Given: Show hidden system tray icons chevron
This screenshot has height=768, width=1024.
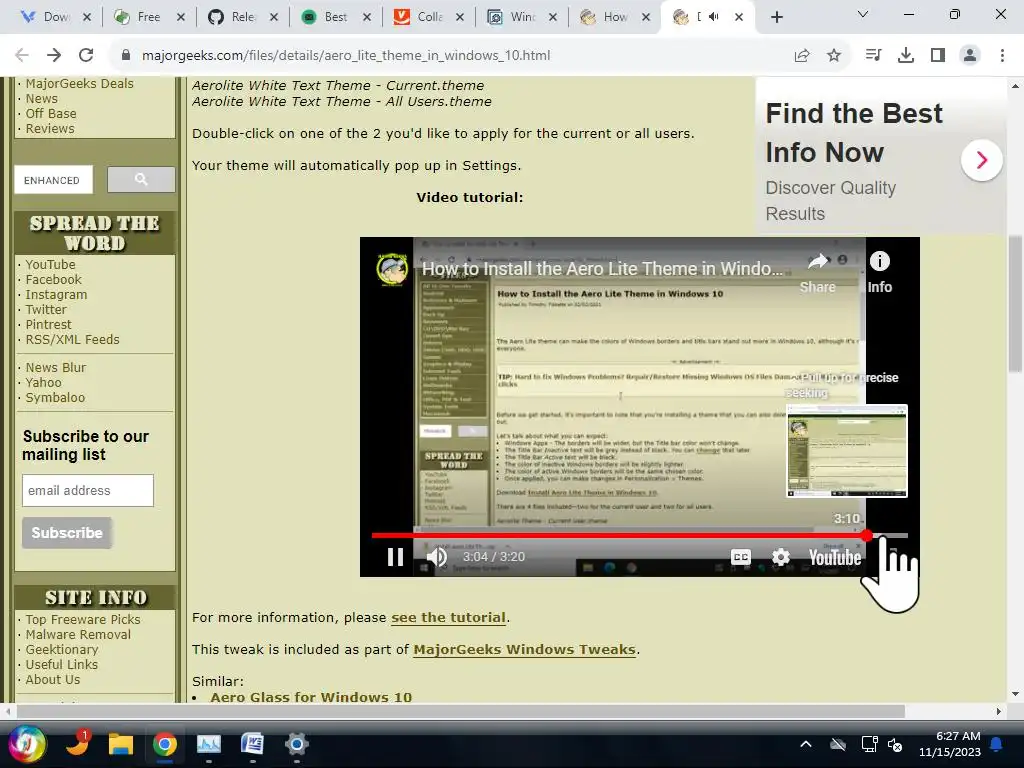Looking at the screenshot, I should 806,744.
